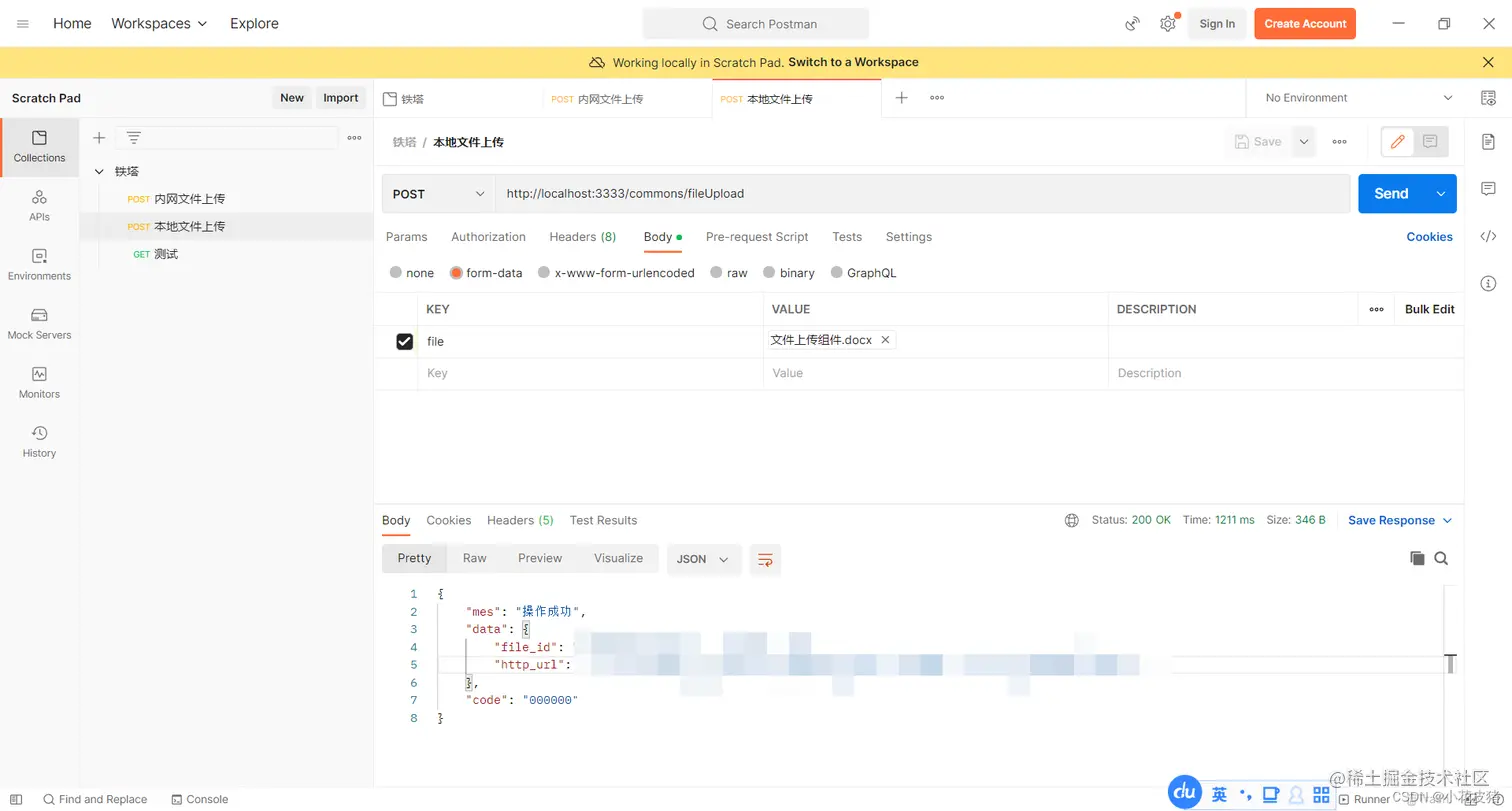Remove the 文件上传组件.docx file
The width and height of the screenshot is (1512, 811).
tap(885, 341)
